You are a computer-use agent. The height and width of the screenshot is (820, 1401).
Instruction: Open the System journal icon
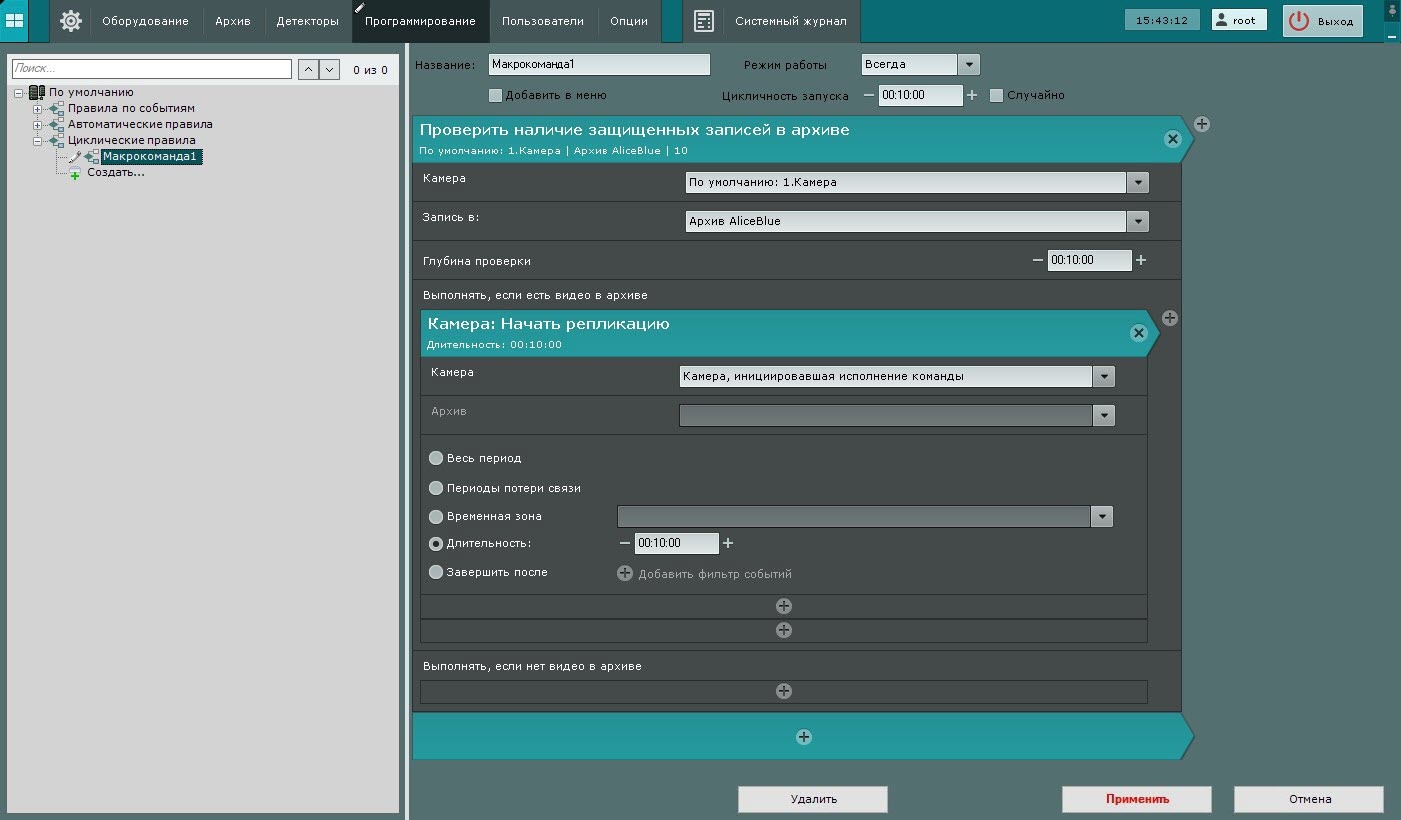click(704, 21)
